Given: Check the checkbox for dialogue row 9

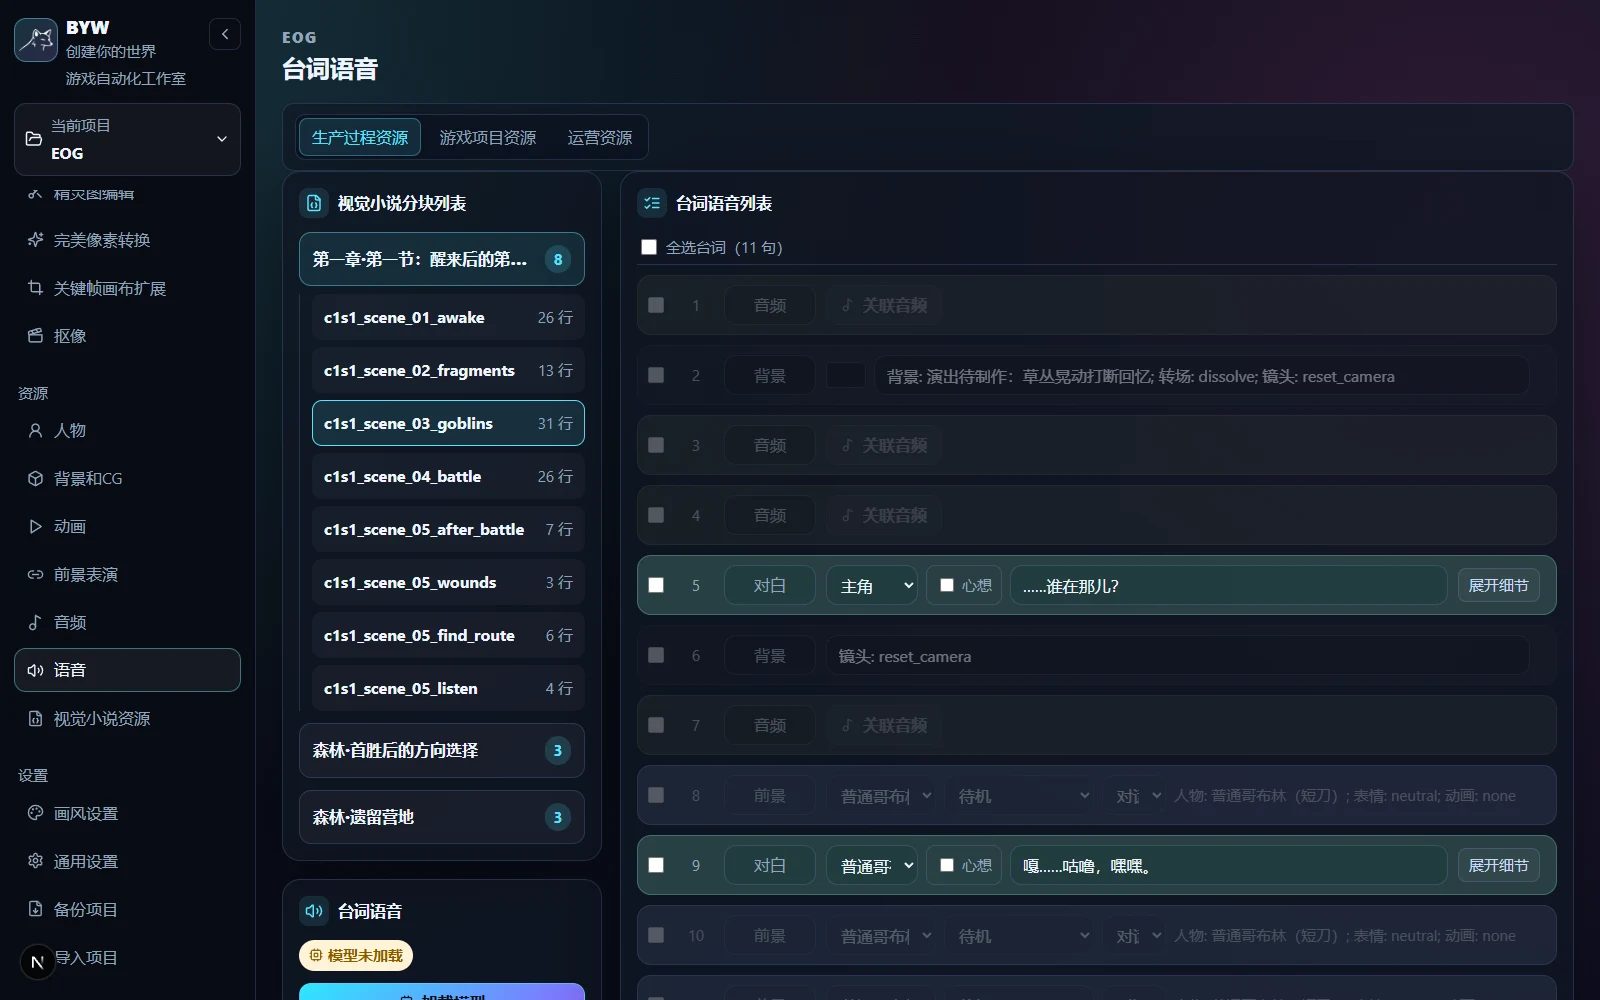Looking at the screenshot, I should pos(656,865).
